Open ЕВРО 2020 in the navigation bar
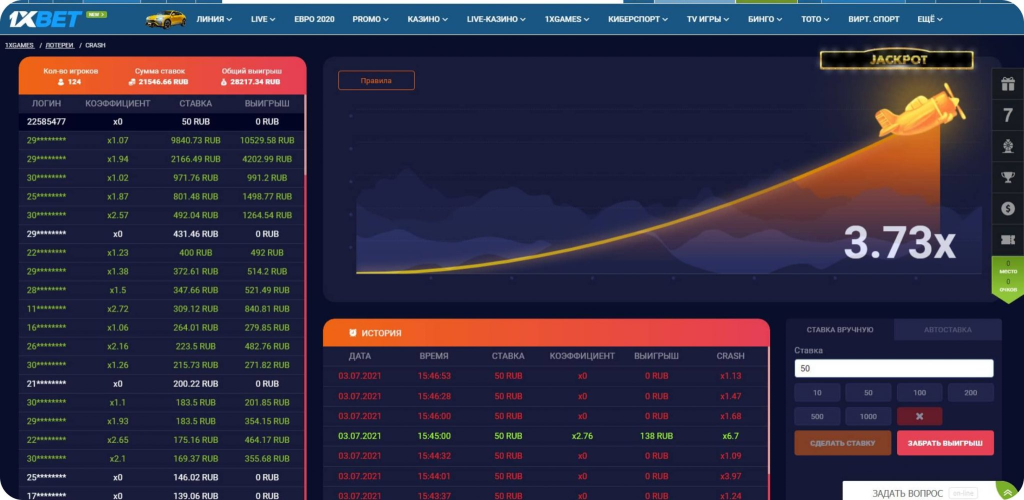This screenshot has height=500, width=1024. pyautogui.click(x=314, y=19)
